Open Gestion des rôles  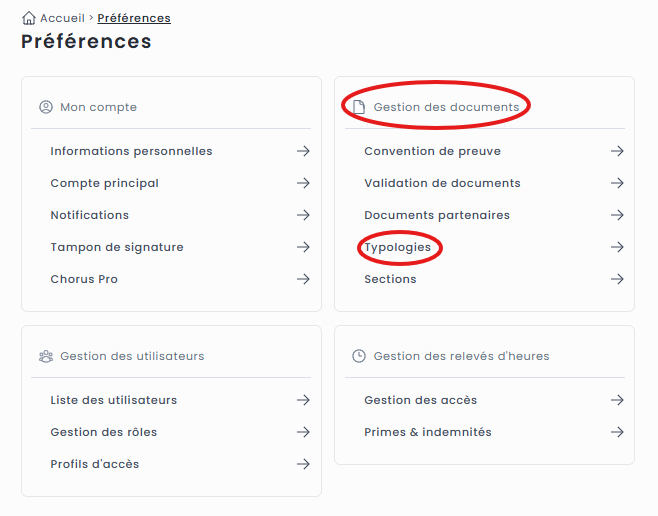[104, 432]
